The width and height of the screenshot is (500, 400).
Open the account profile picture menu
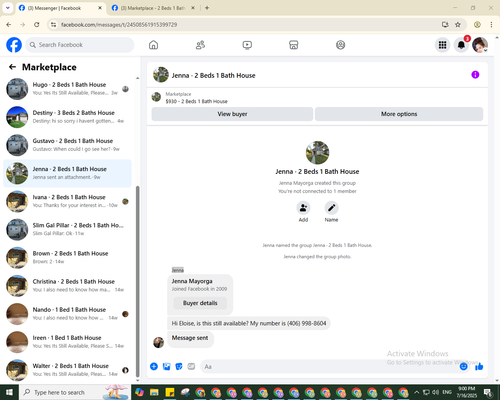(480, 45)
